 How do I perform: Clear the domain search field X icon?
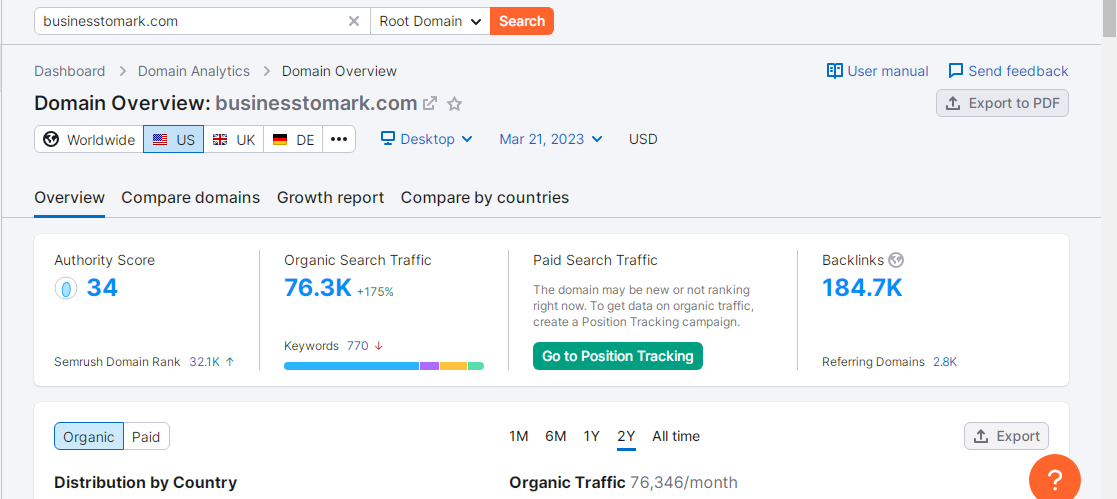[x=353, y=21]
